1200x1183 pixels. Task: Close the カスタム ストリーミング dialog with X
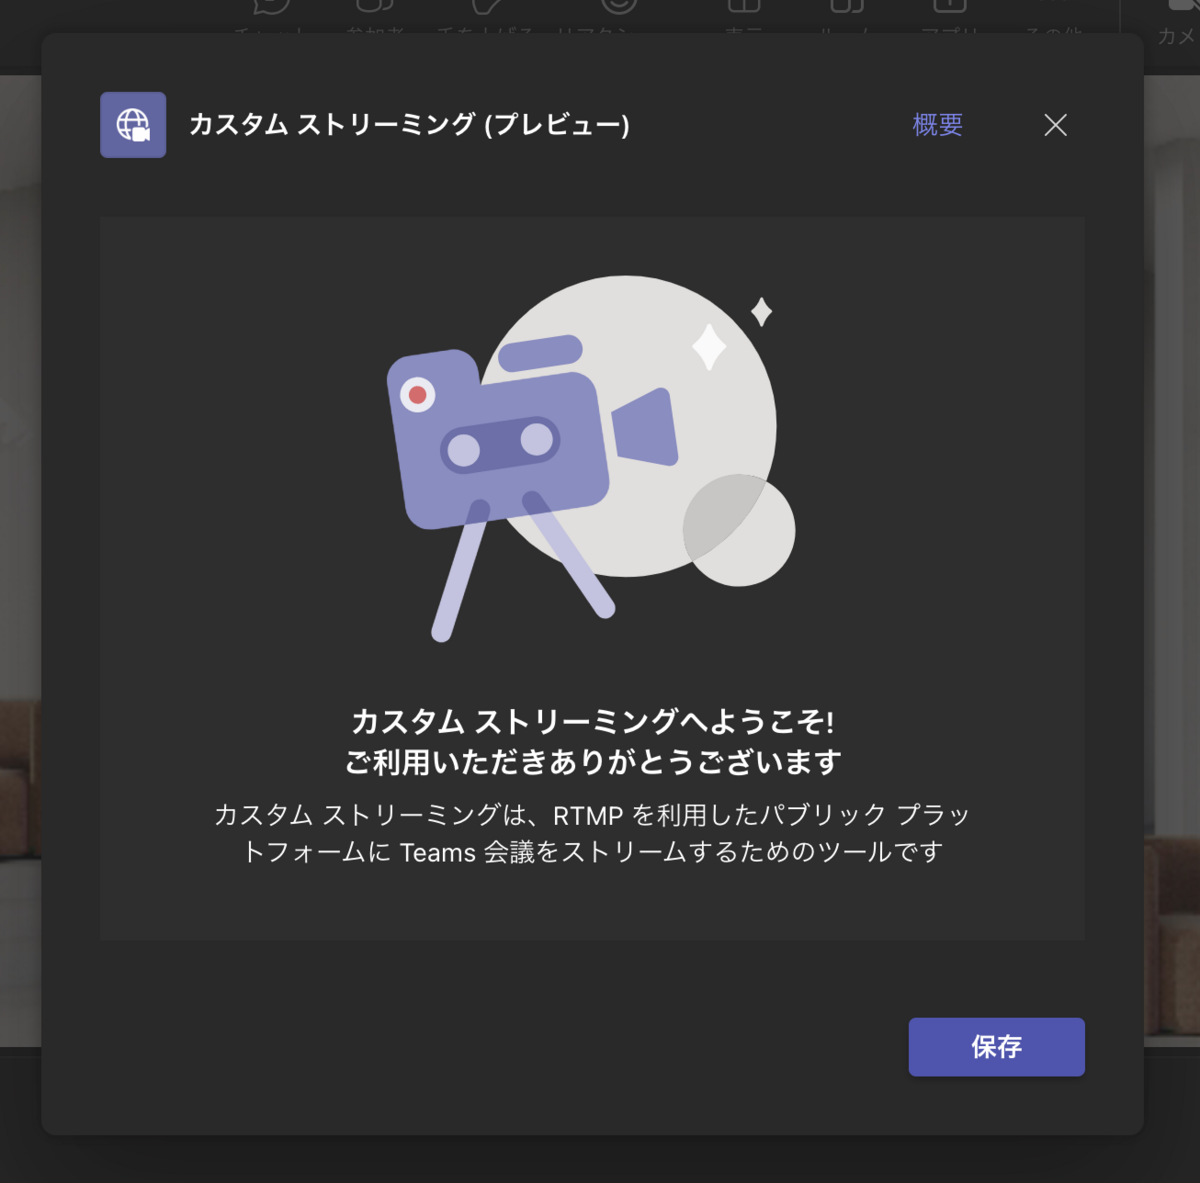coord(1055,125)
